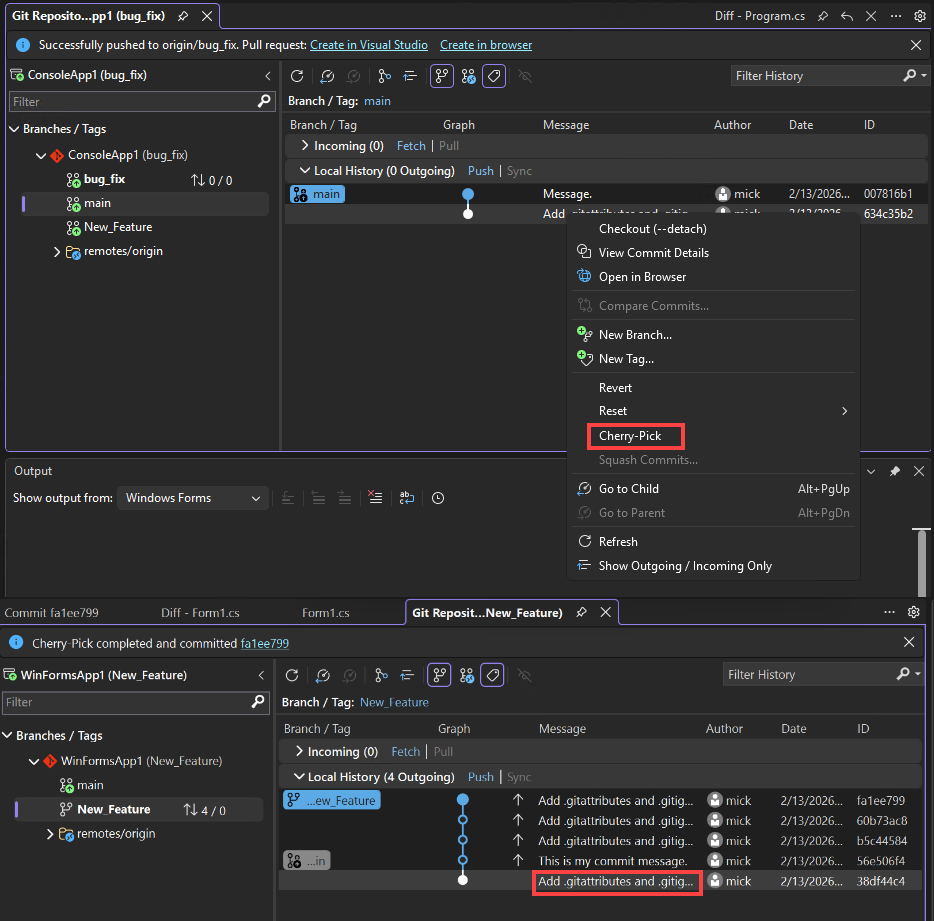Toggle word wrap in the Output window toolbar
934x921 pixels.
click(x=406, y=497)
